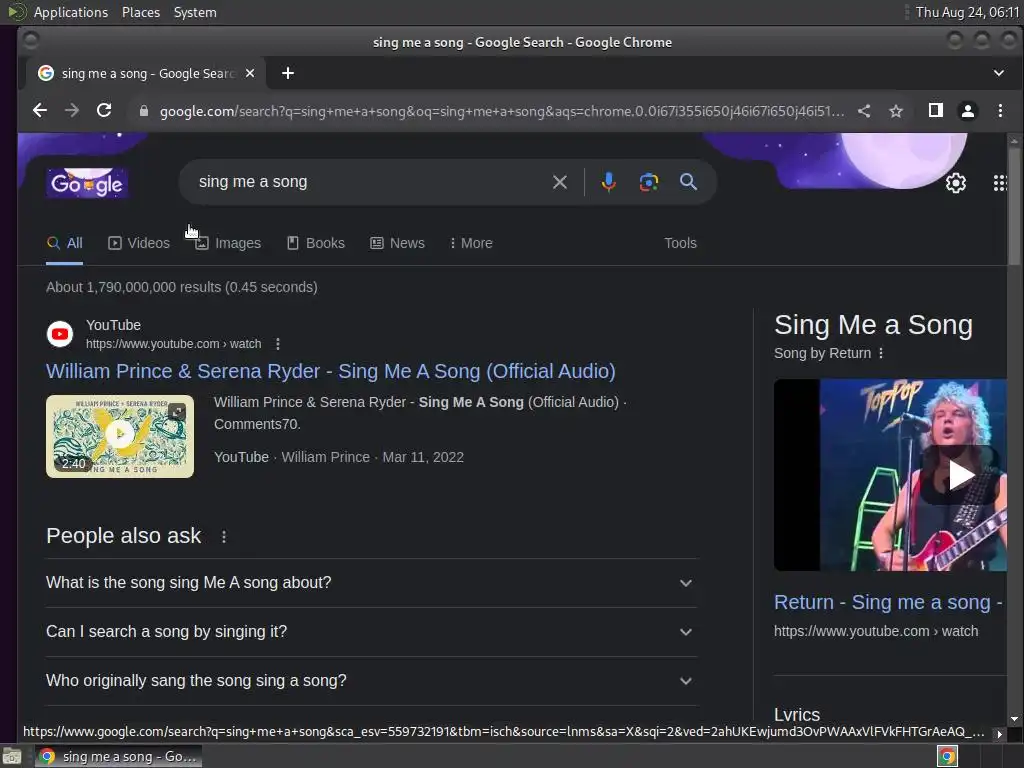Open the Chrome profile avatar menu

[x=968, y=111]
